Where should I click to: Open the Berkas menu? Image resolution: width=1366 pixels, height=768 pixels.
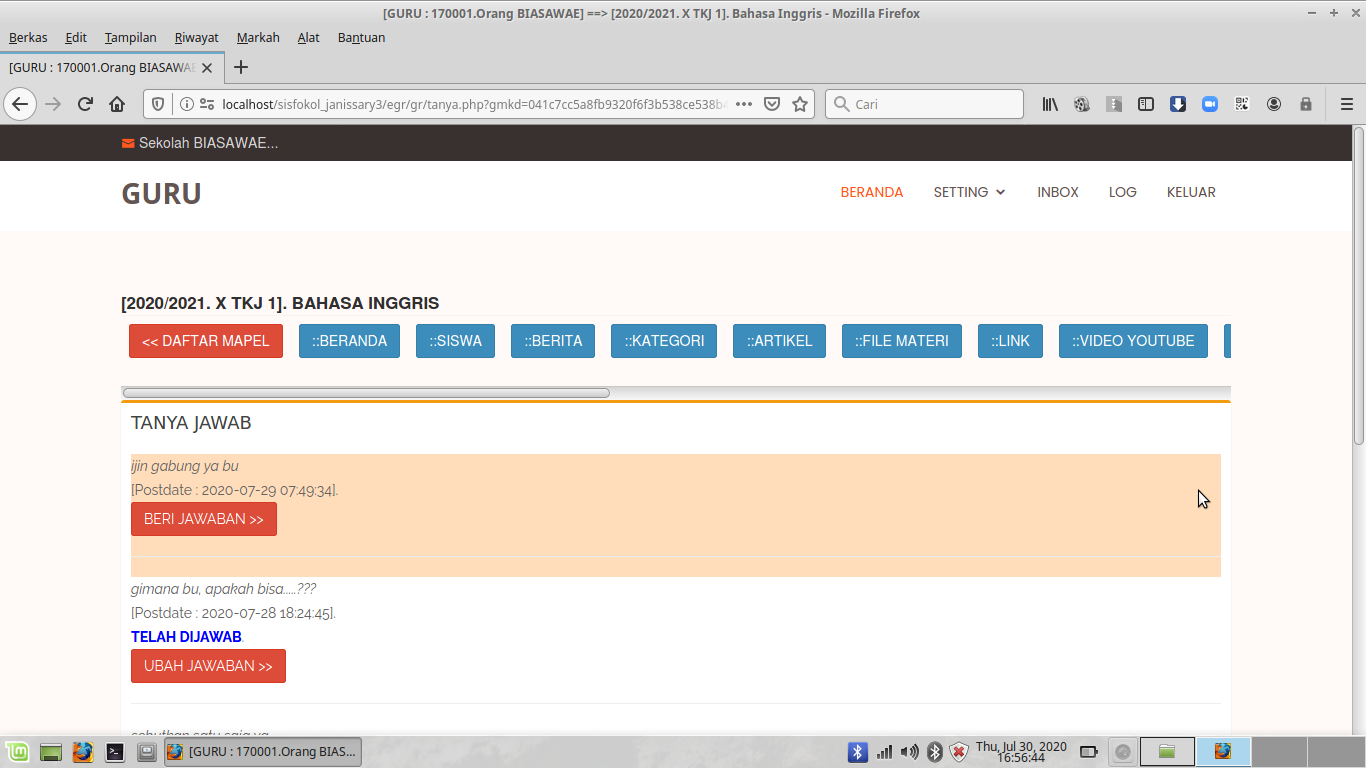pyautogui.click(x=28, y=37)
